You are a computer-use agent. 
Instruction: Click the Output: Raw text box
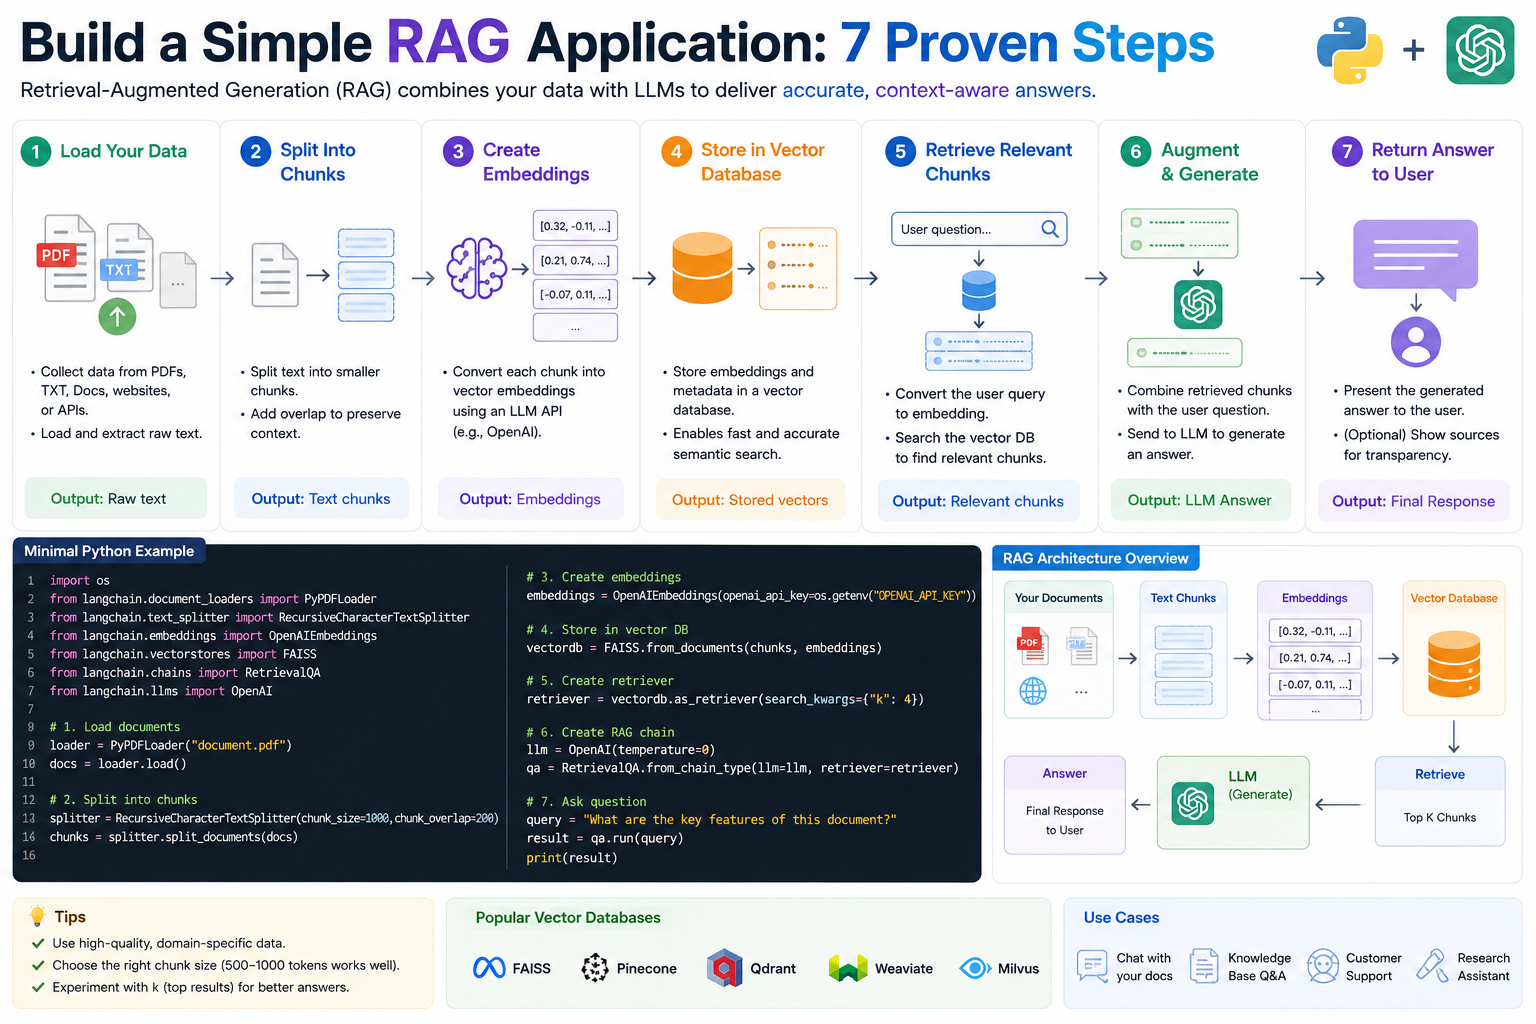pyautogui.click(x=115, y=498)
